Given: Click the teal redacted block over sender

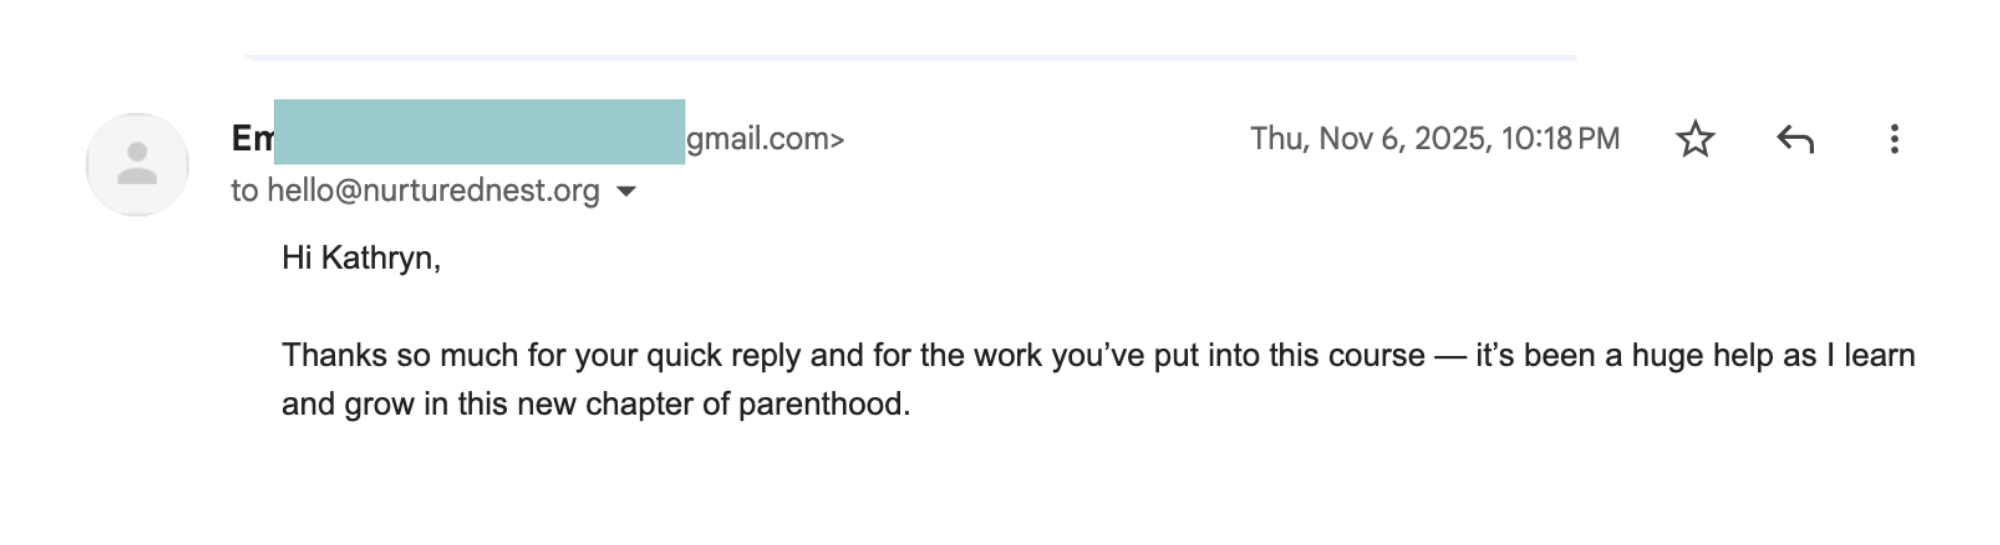Looking at the screenshot, I should [479, 132].
